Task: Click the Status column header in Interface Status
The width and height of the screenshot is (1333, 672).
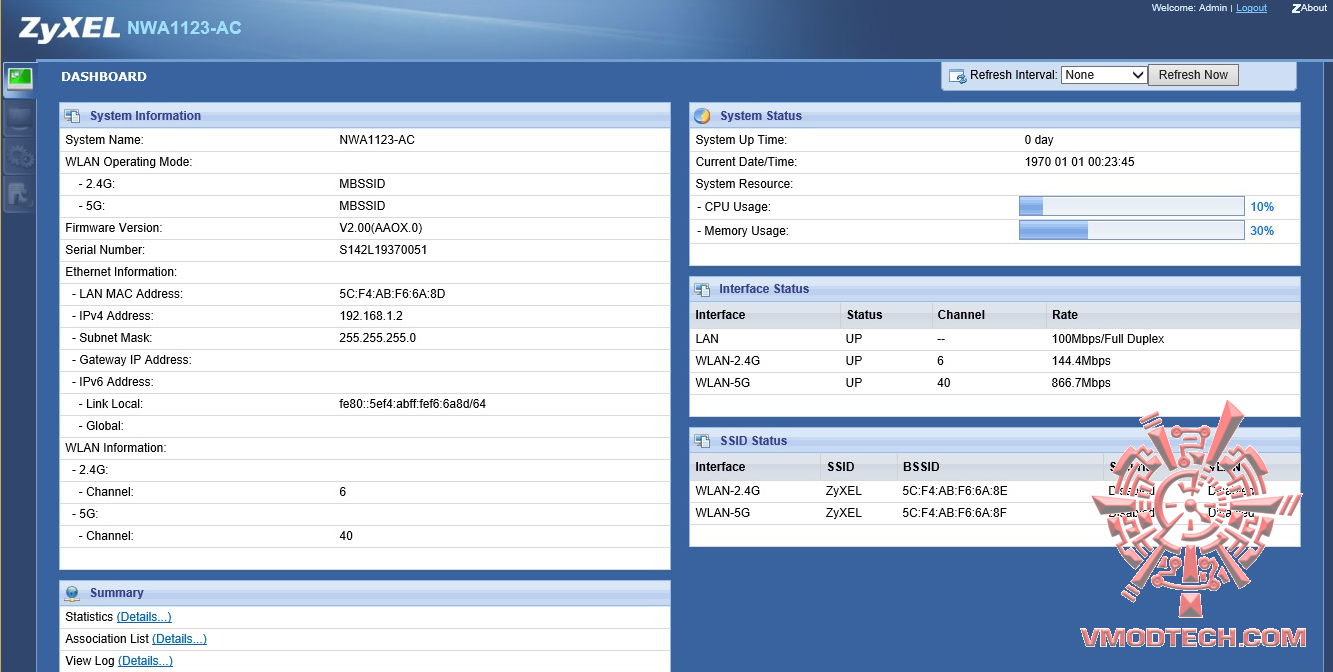Action: click(864, 315)
